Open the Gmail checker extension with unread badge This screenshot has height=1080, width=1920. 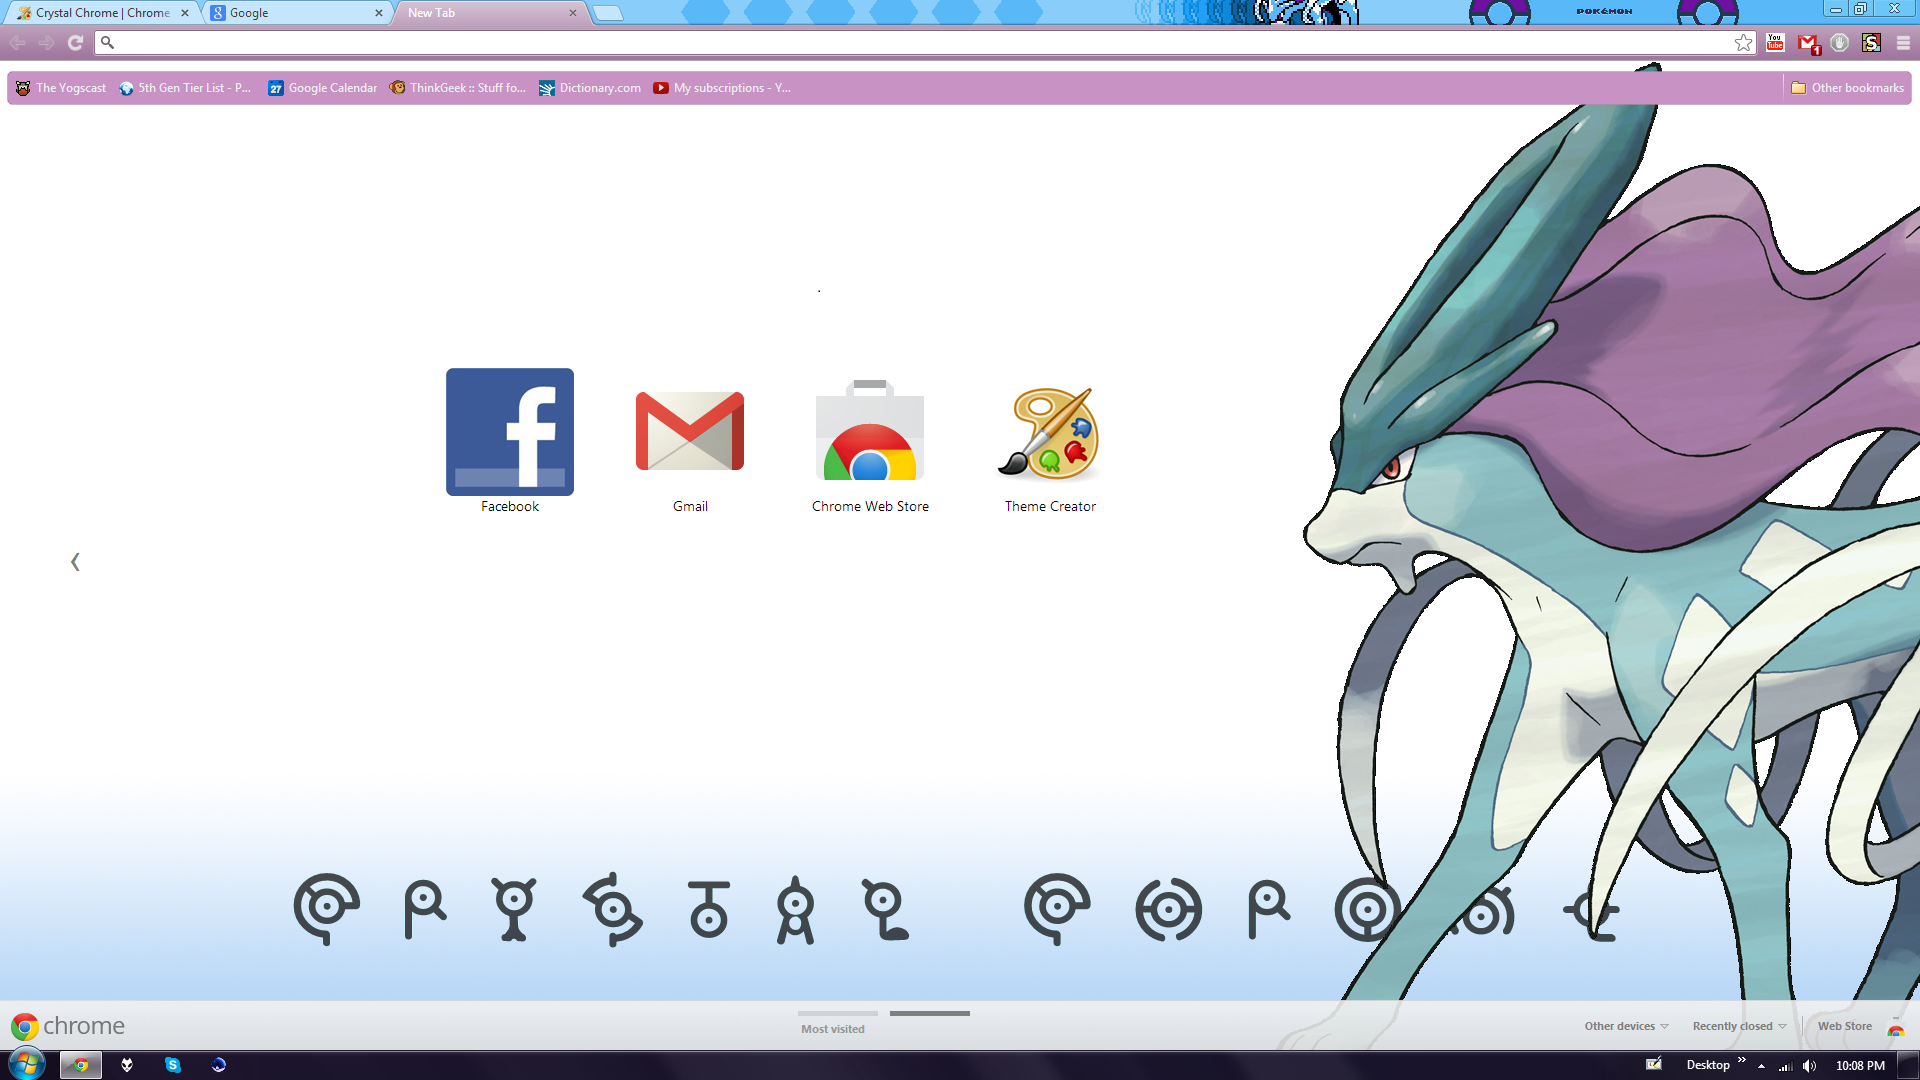click(x=1808, y=43)
